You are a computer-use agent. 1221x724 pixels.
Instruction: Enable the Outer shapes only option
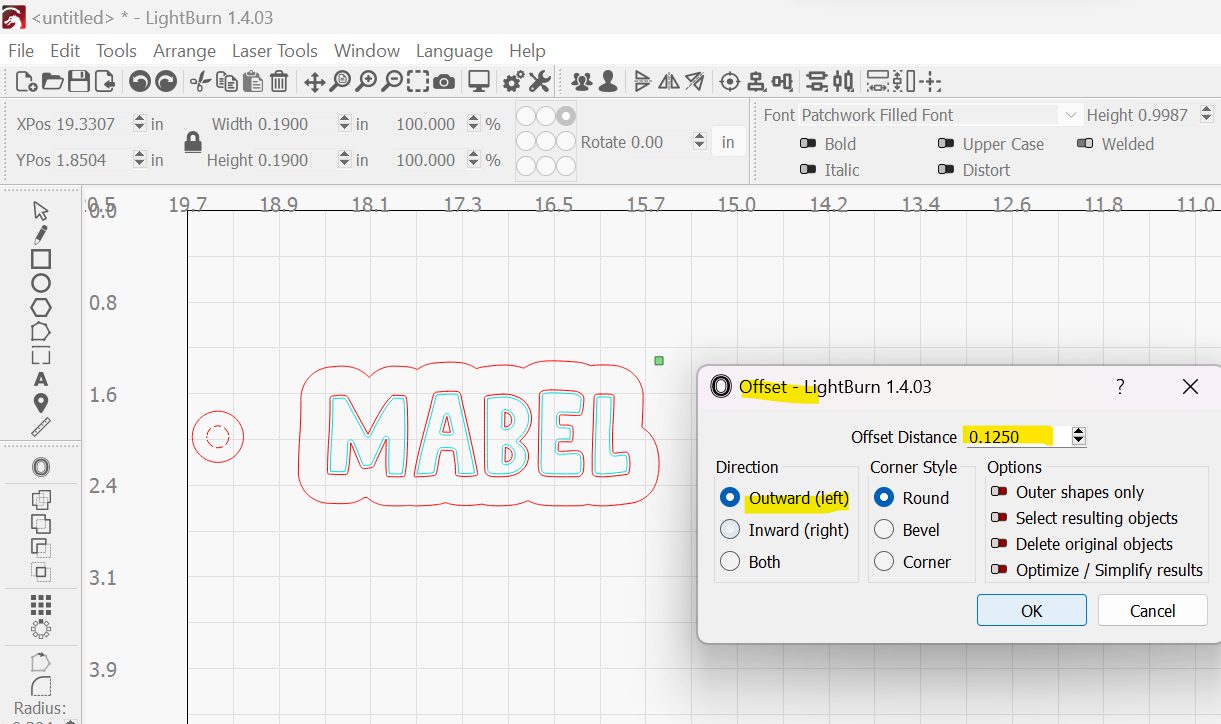click(998, 492)
